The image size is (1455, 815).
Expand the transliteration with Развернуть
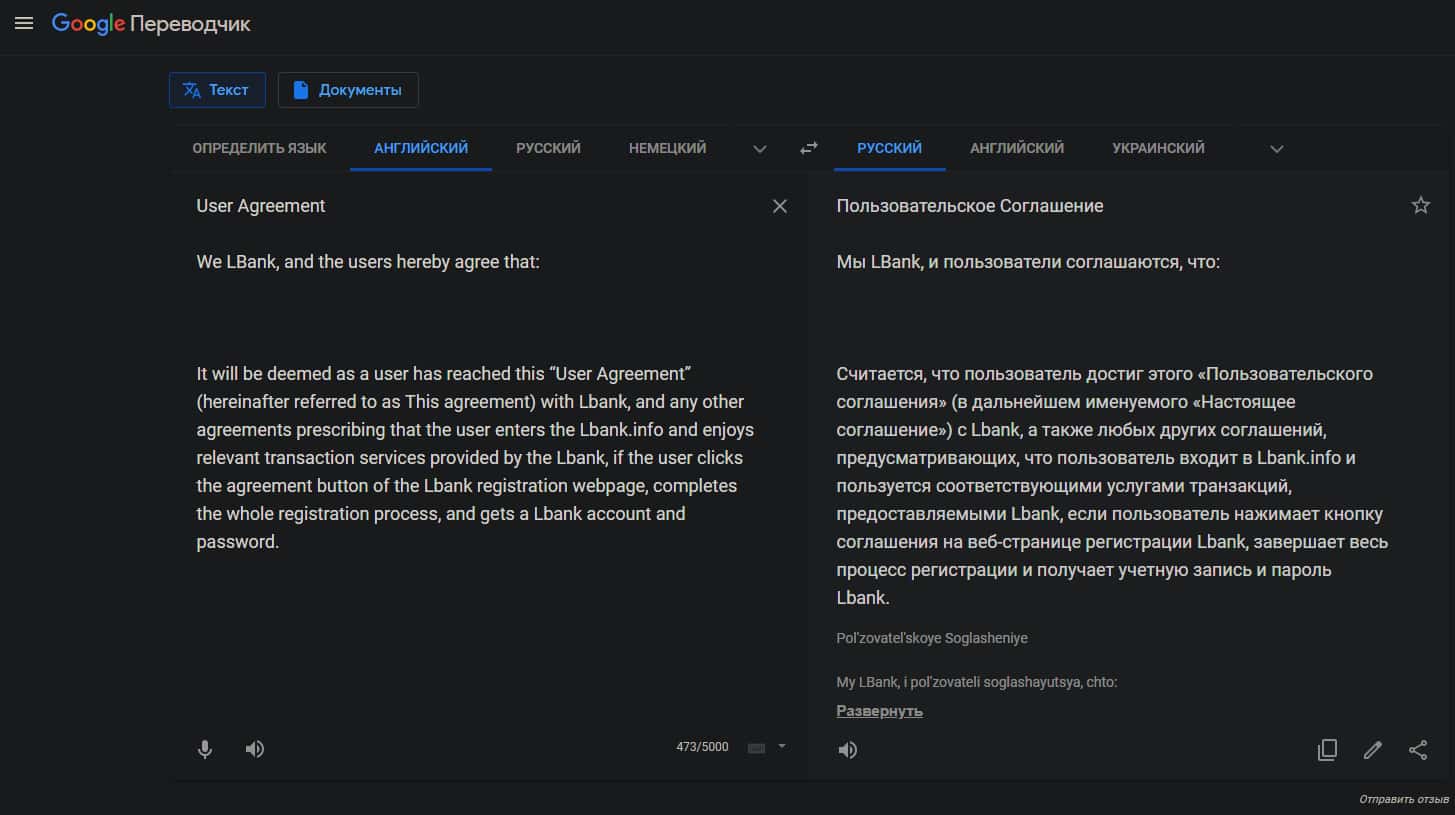click(x=879, y=711)
